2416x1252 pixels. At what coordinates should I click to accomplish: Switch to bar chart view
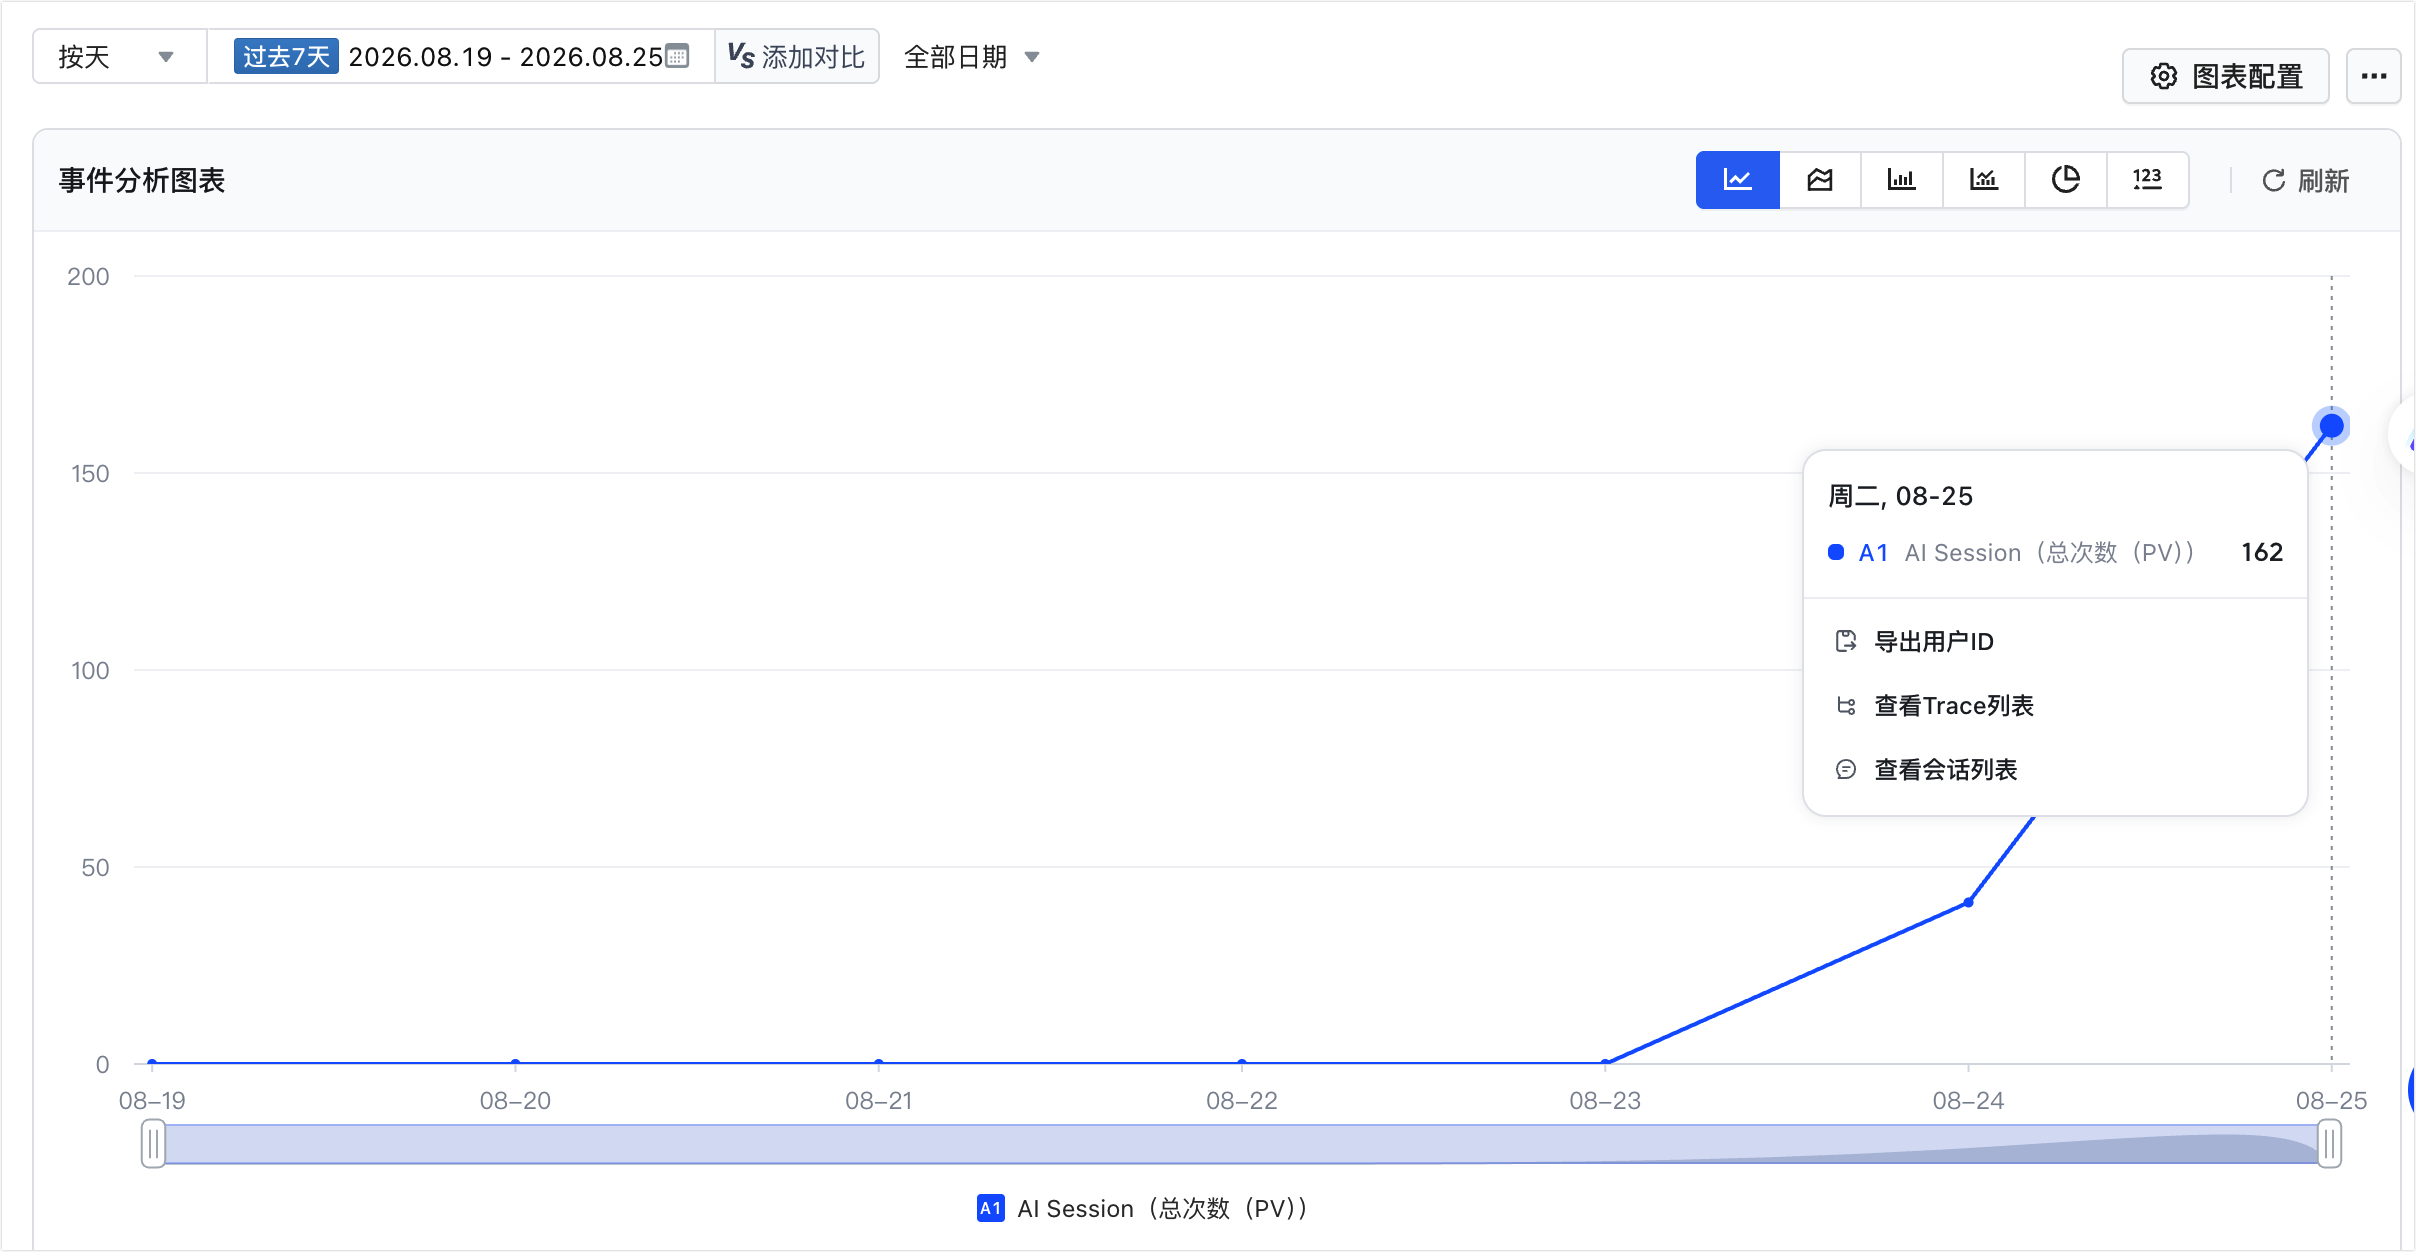(1902, 180)
